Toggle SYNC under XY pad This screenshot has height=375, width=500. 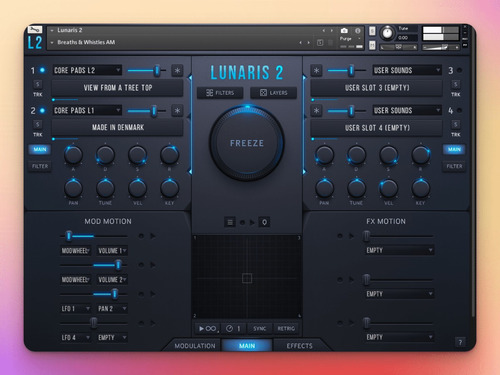259,329
